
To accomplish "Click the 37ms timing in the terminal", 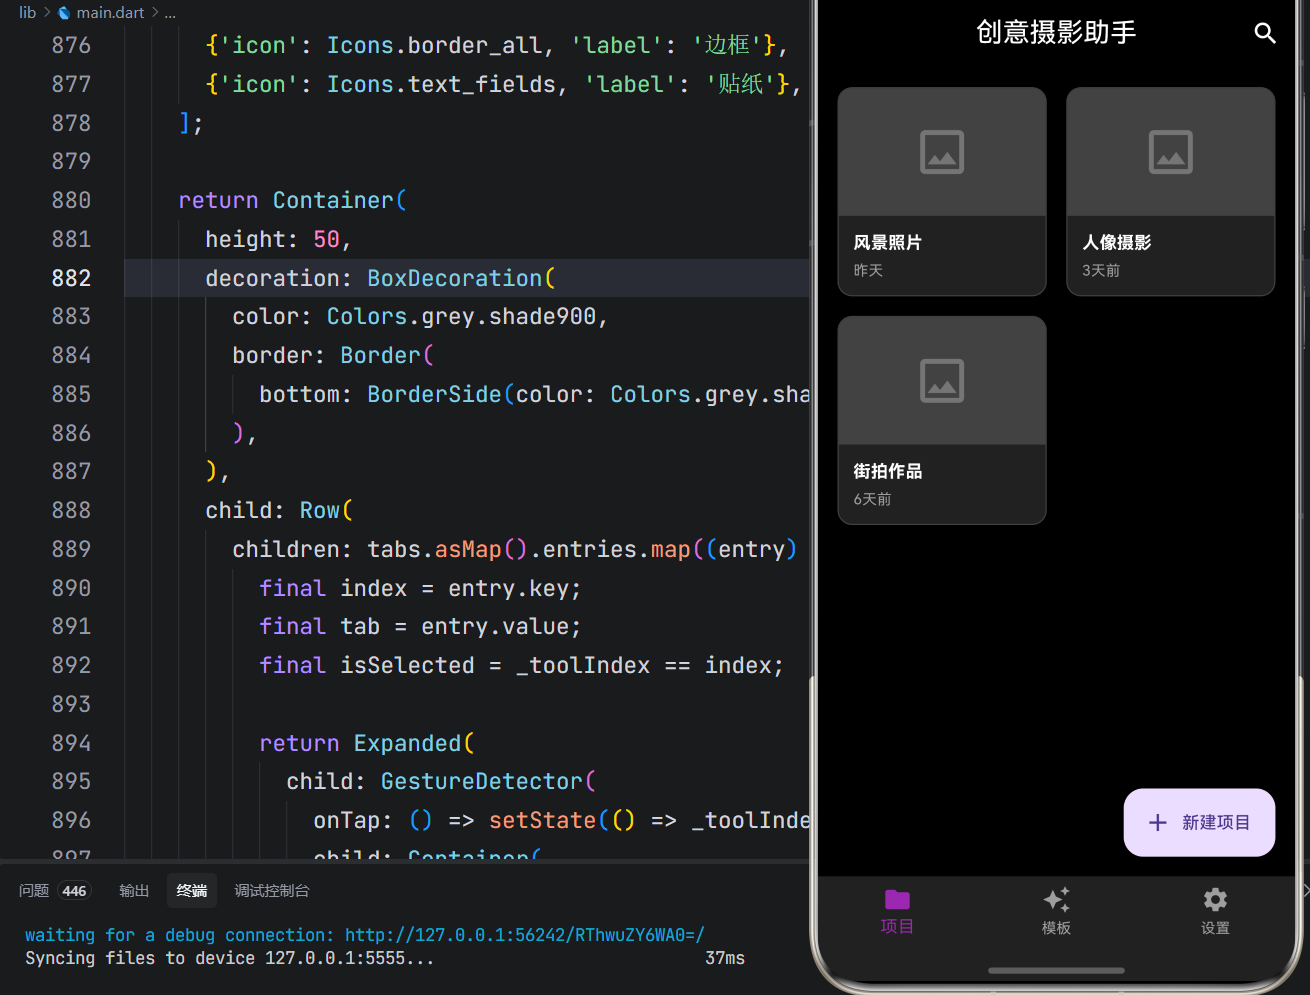I will (x=725, y=958).
